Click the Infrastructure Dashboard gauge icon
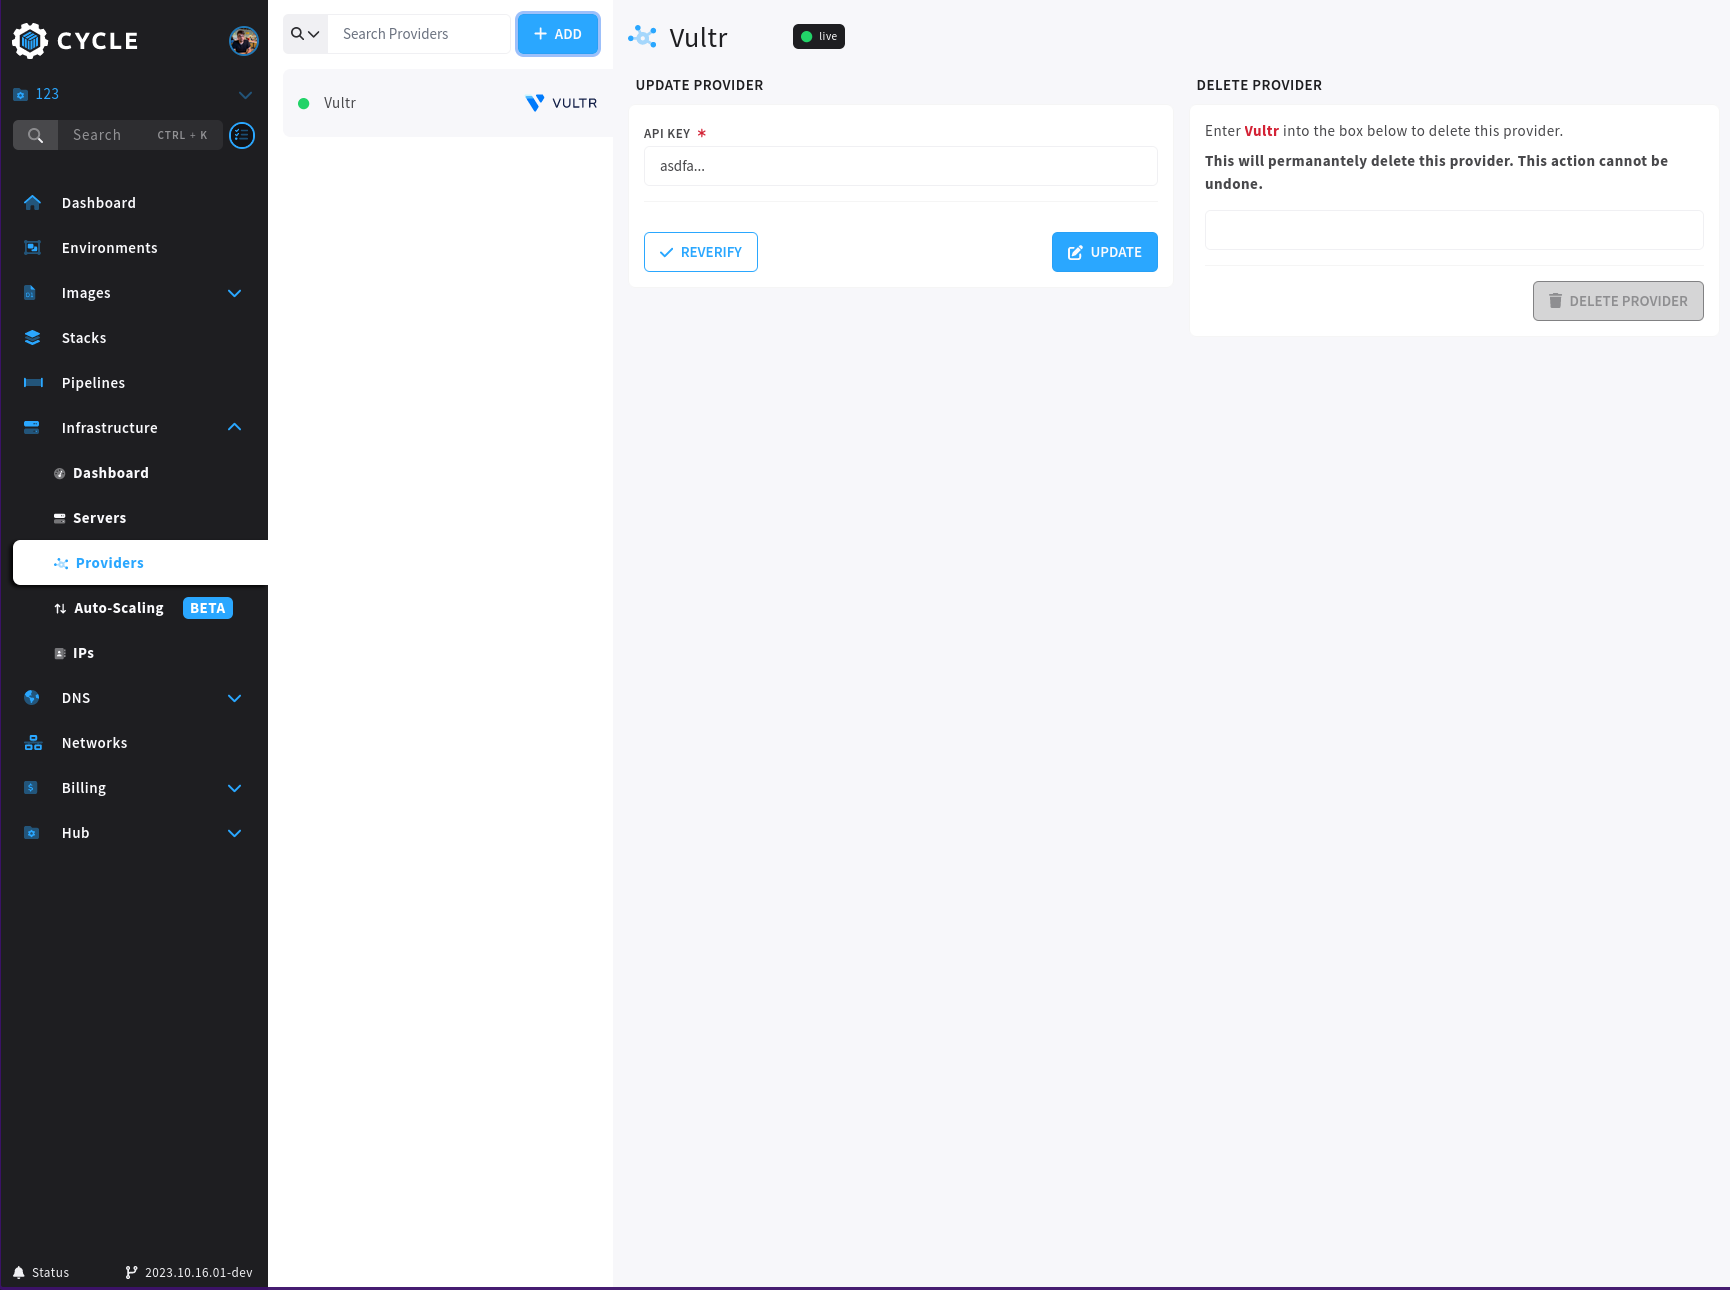This screenshot has width=1730, height=1290. (60, 474)
